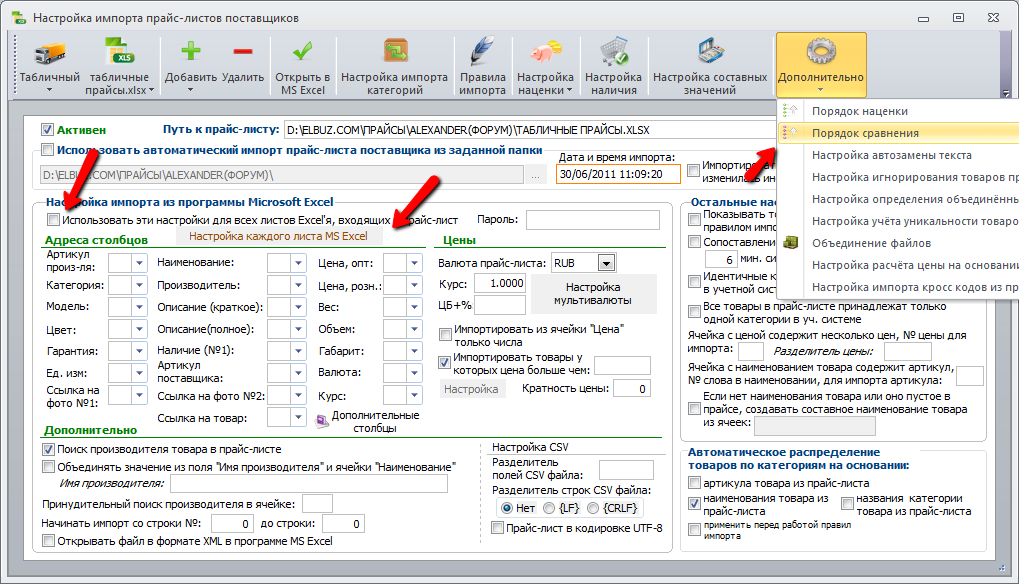Select Настройка автозамены текста menu item
Image resolution: width=1019 pixels, height=584 pixels.
(x=898, y=155)
